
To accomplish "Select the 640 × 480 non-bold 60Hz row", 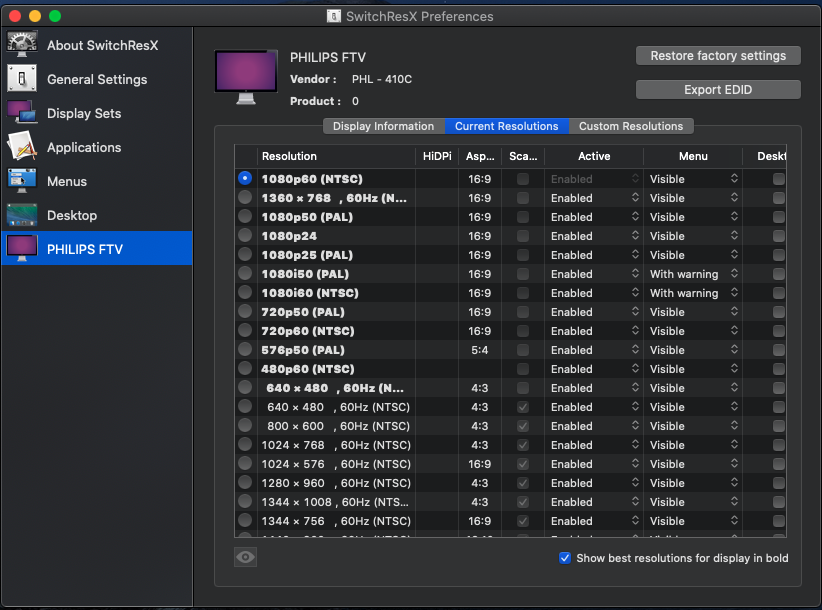I will click(339, 407).
